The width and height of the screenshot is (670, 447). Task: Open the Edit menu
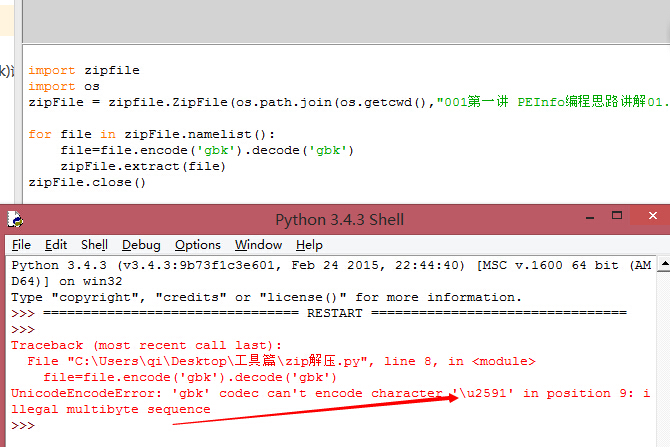[56, 244]
